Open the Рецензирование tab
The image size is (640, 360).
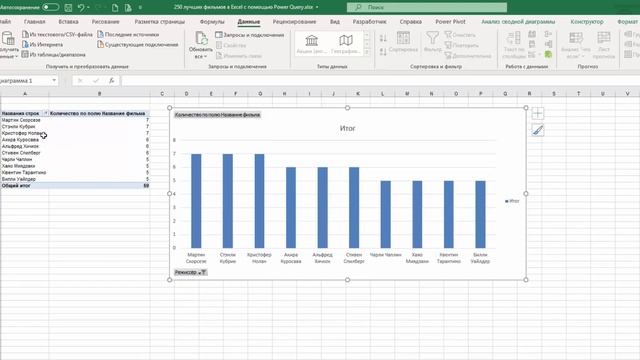coord(294,22)
